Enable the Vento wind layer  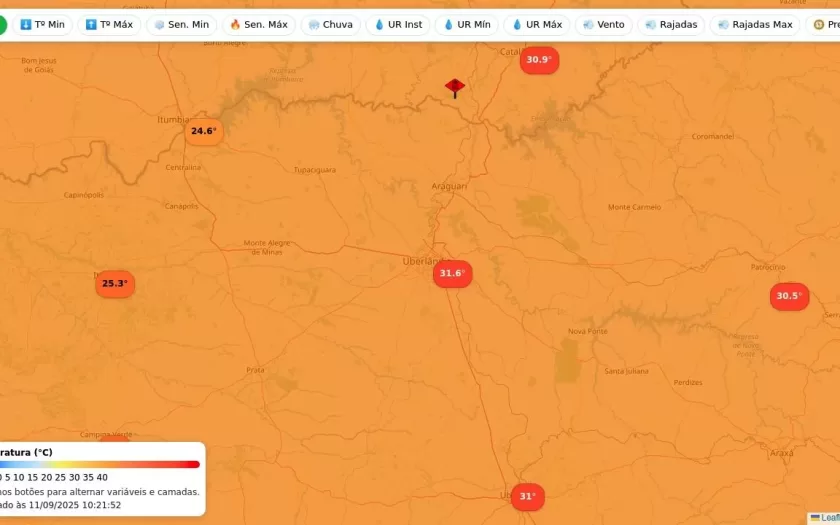603,24
